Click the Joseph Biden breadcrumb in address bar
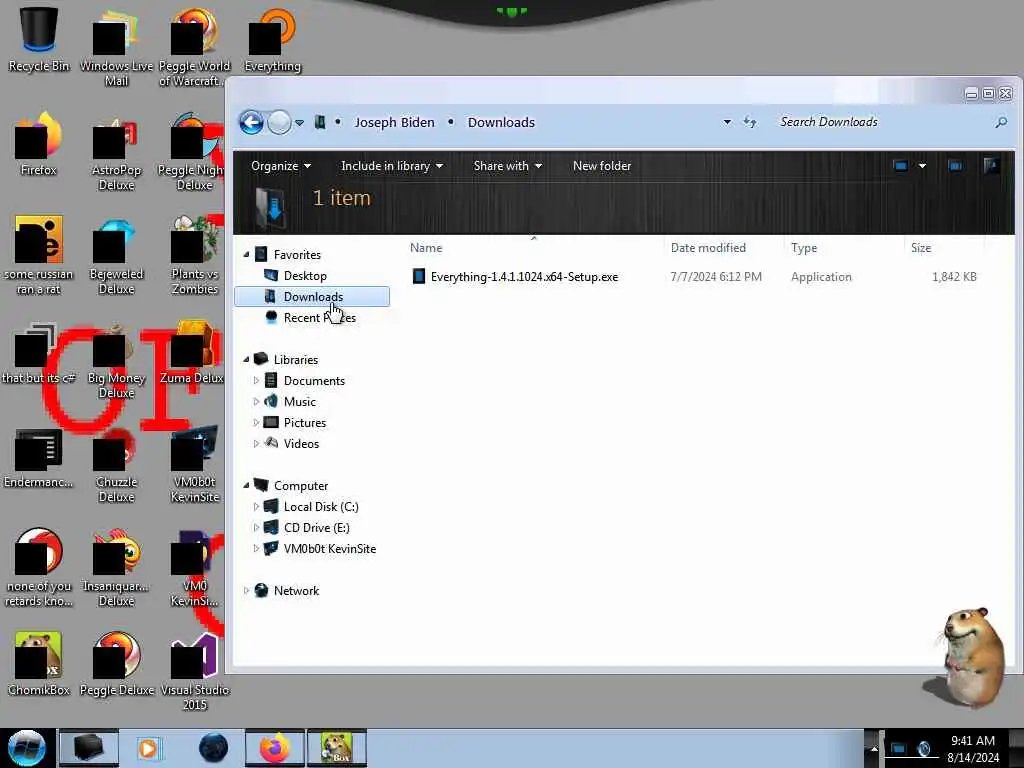The height and width of the screenshot is (768, 1024). (x=394, y=122)
